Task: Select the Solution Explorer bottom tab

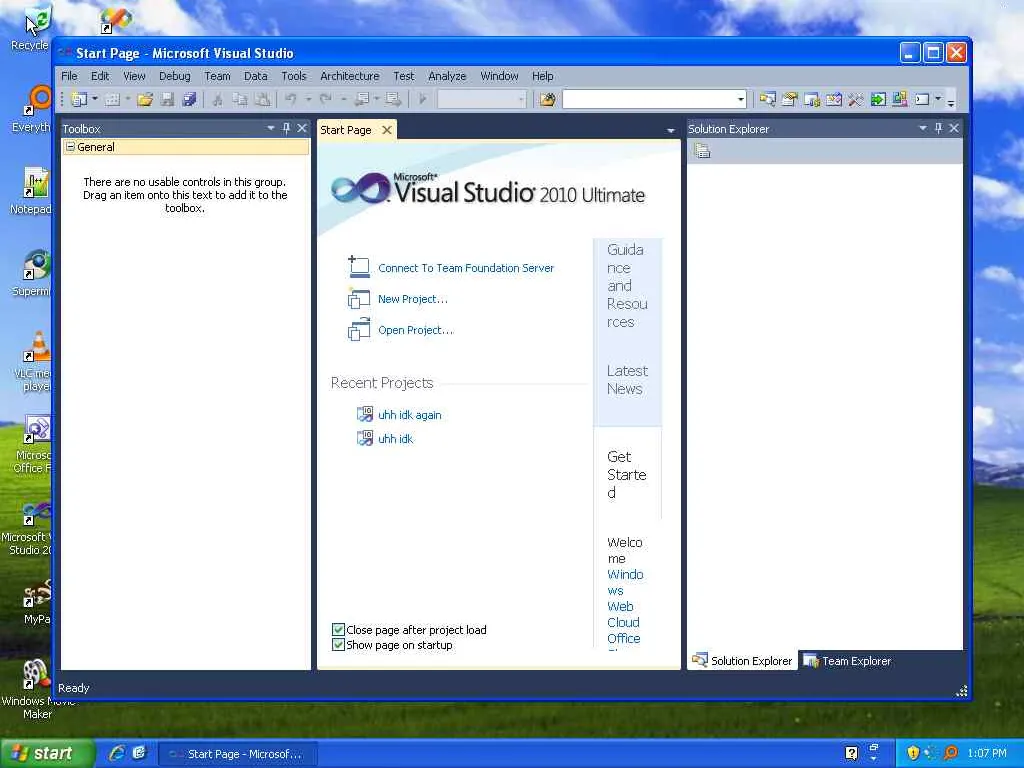Action: 743,661
